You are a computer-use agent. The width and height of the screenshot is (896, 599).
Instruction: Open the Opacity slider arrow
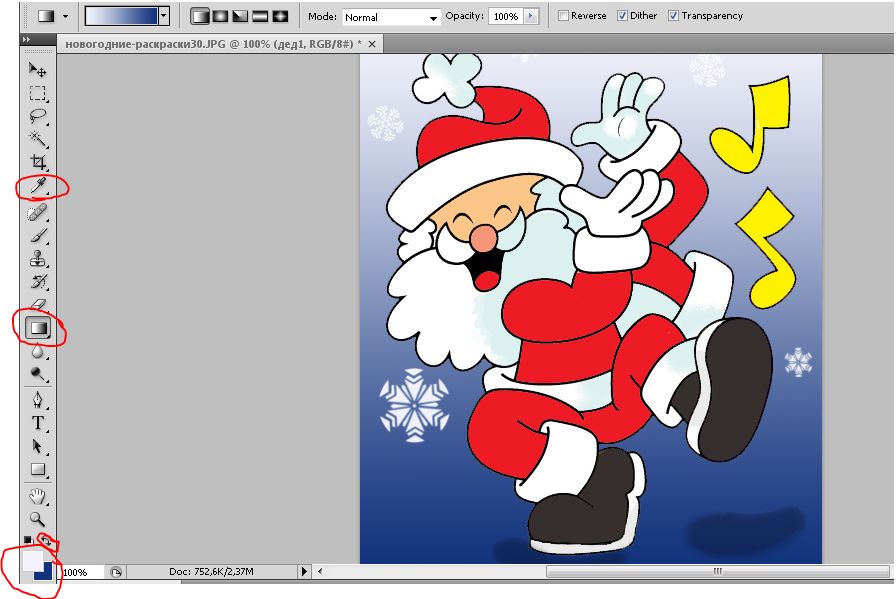pos(531,16)
